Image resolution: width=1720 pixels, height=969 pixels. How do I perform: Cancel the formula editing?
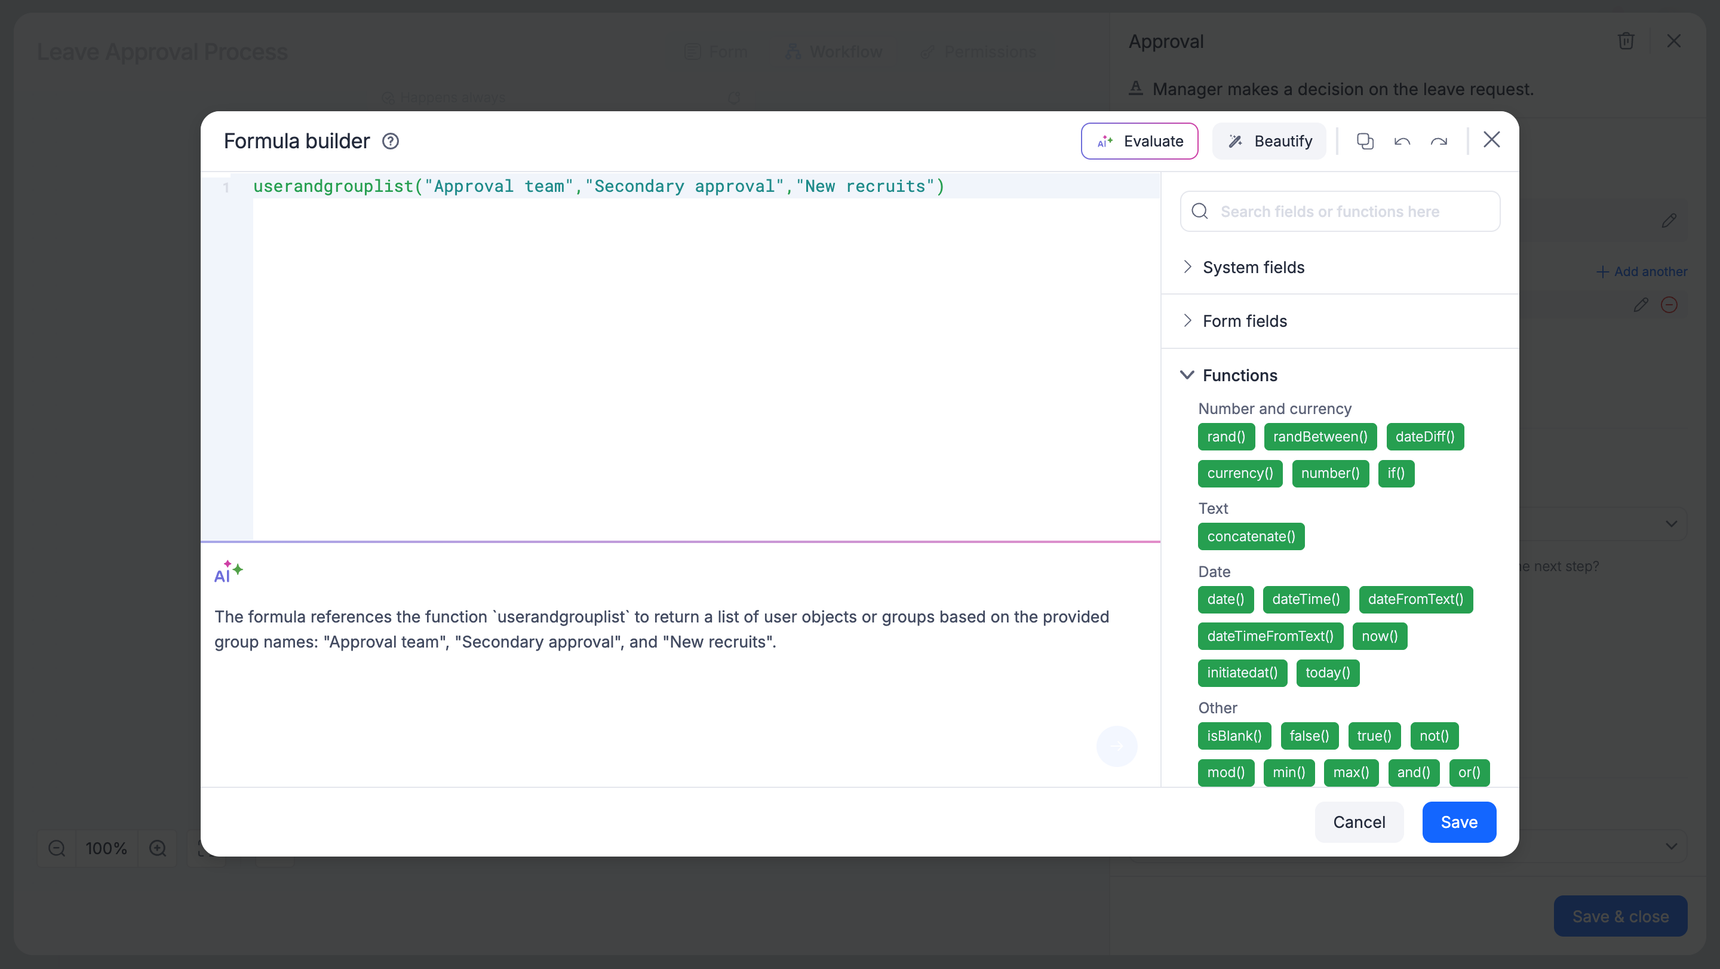pos(1358,822)
